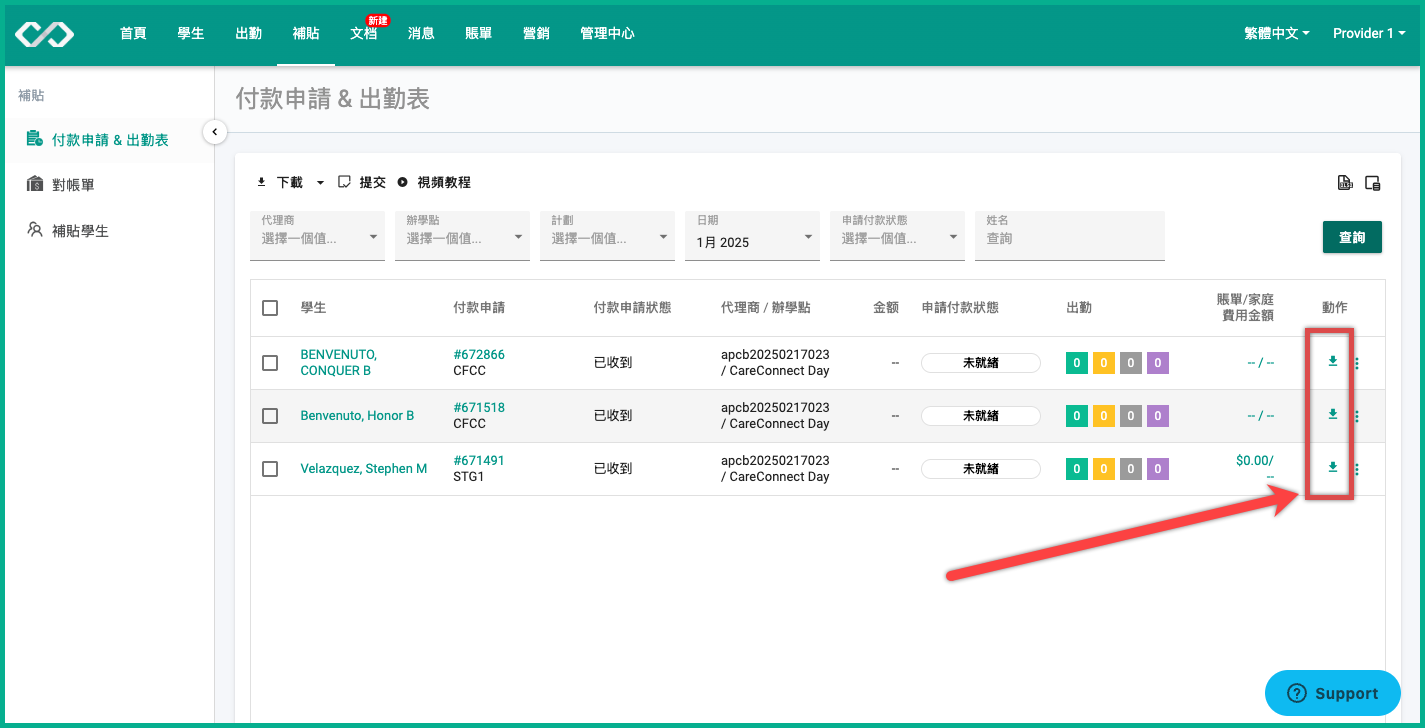Click the app logo in header

[x=44, y=34]
